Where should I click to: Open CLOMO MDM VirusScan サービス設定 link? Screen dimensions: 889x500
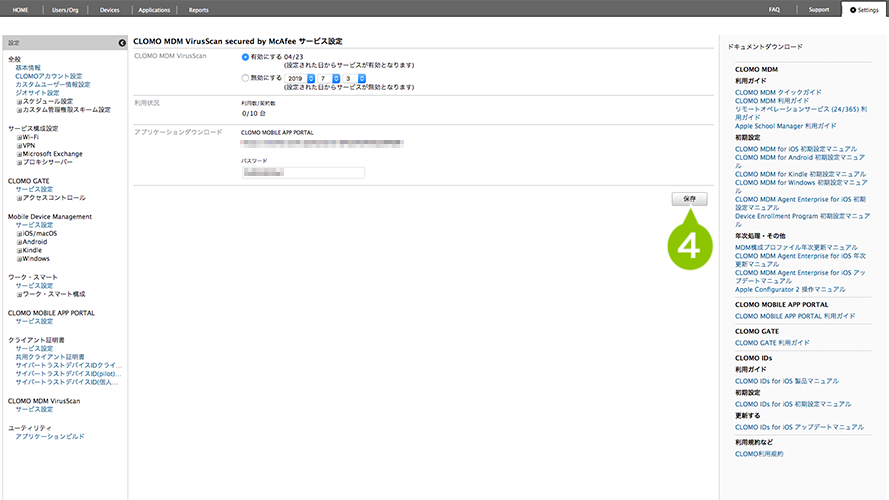(x=34, y=409)
